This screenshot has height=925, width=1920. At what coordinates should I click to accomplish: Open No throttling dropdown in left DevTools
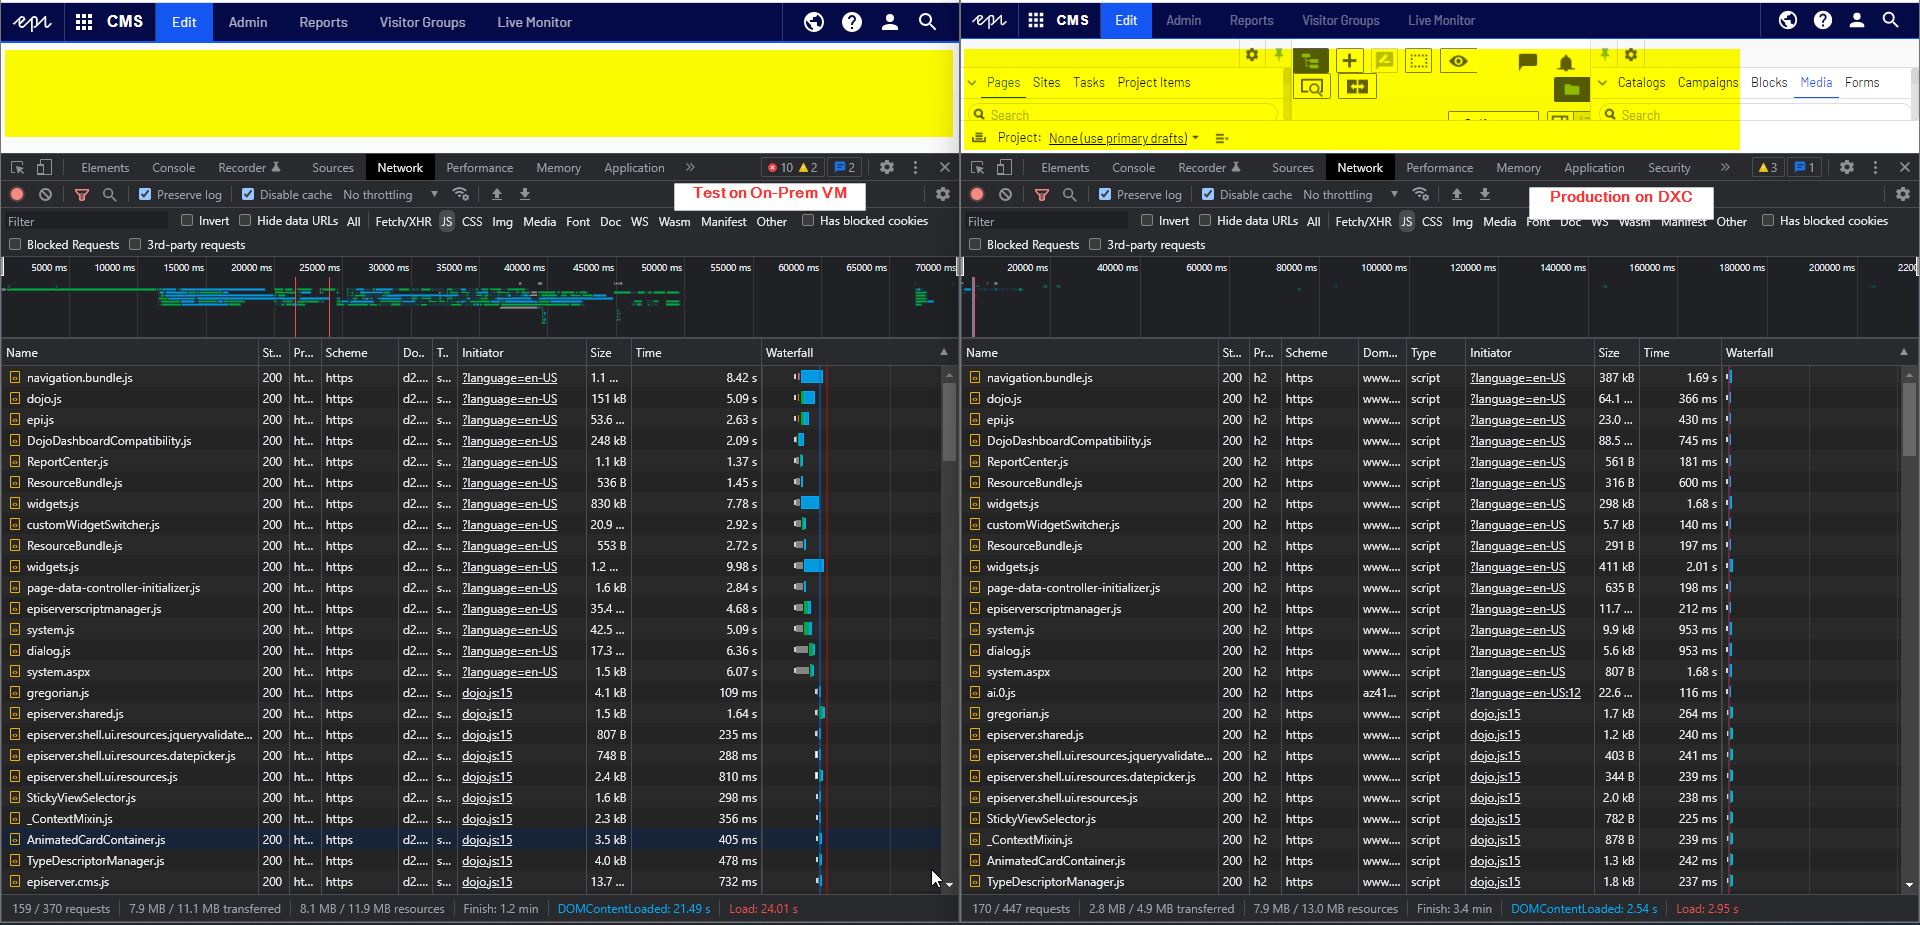390,195
